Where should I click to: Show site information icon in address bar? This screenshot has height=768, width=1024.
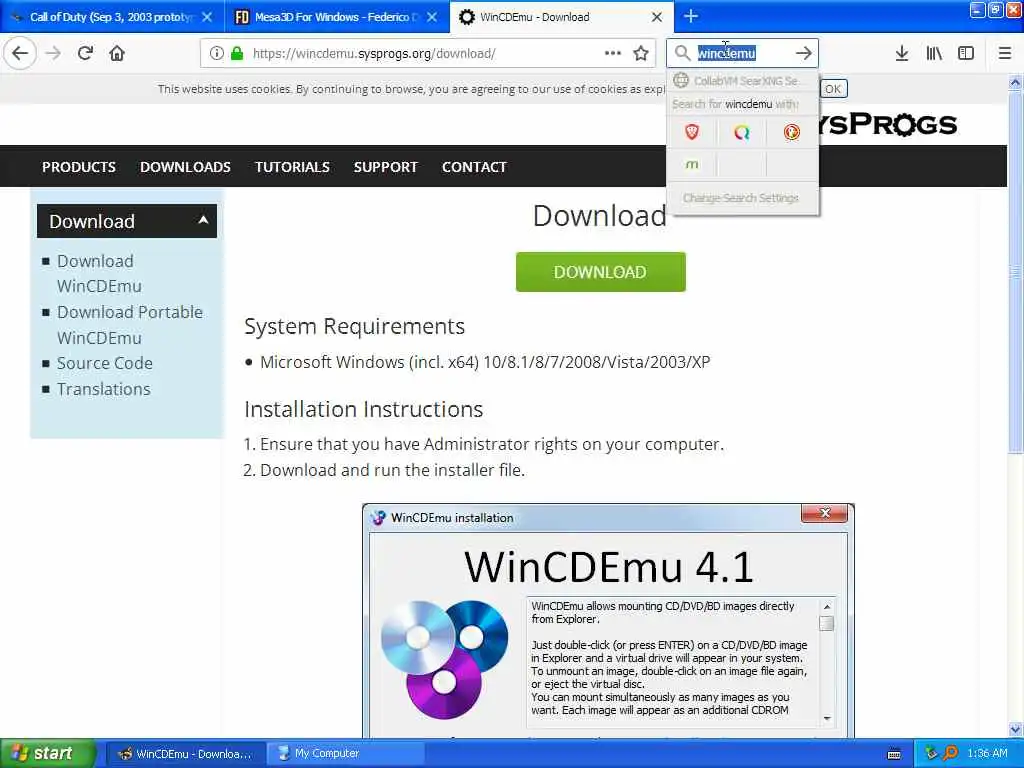tap(216, 53)
